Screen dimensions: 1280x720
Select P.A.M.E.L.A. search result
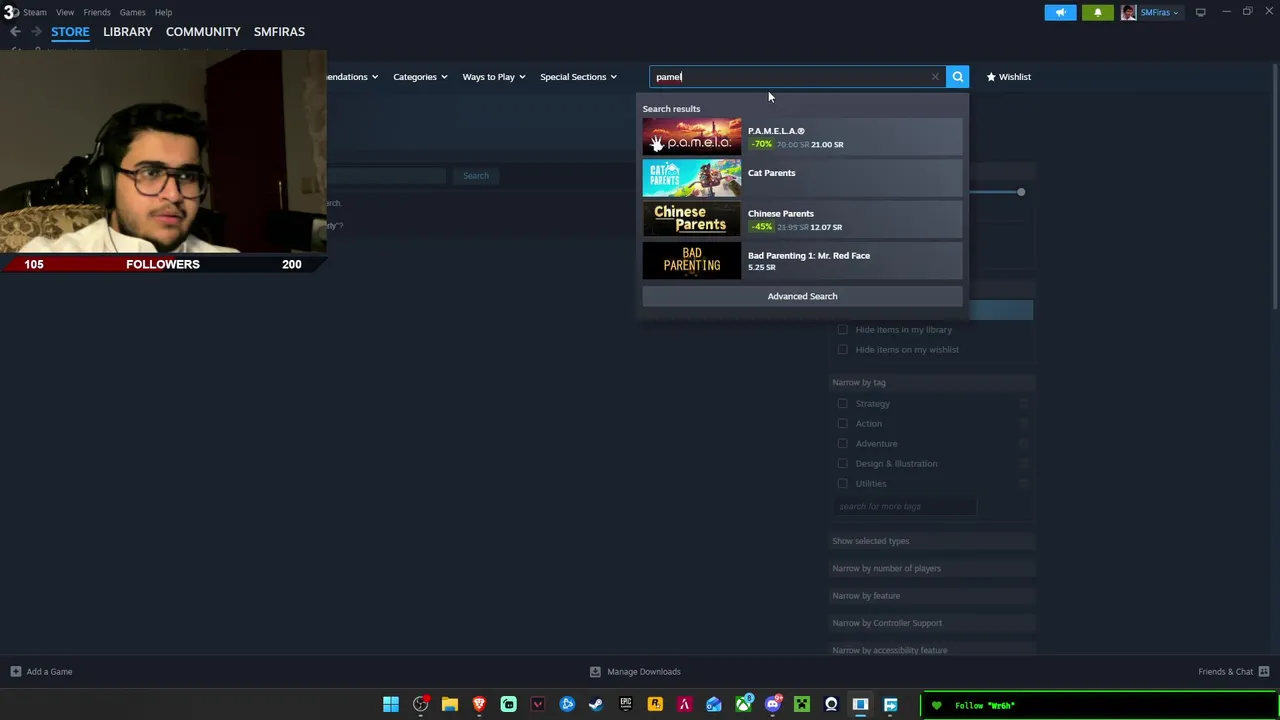pyautogui.click(x=802, y=137)
